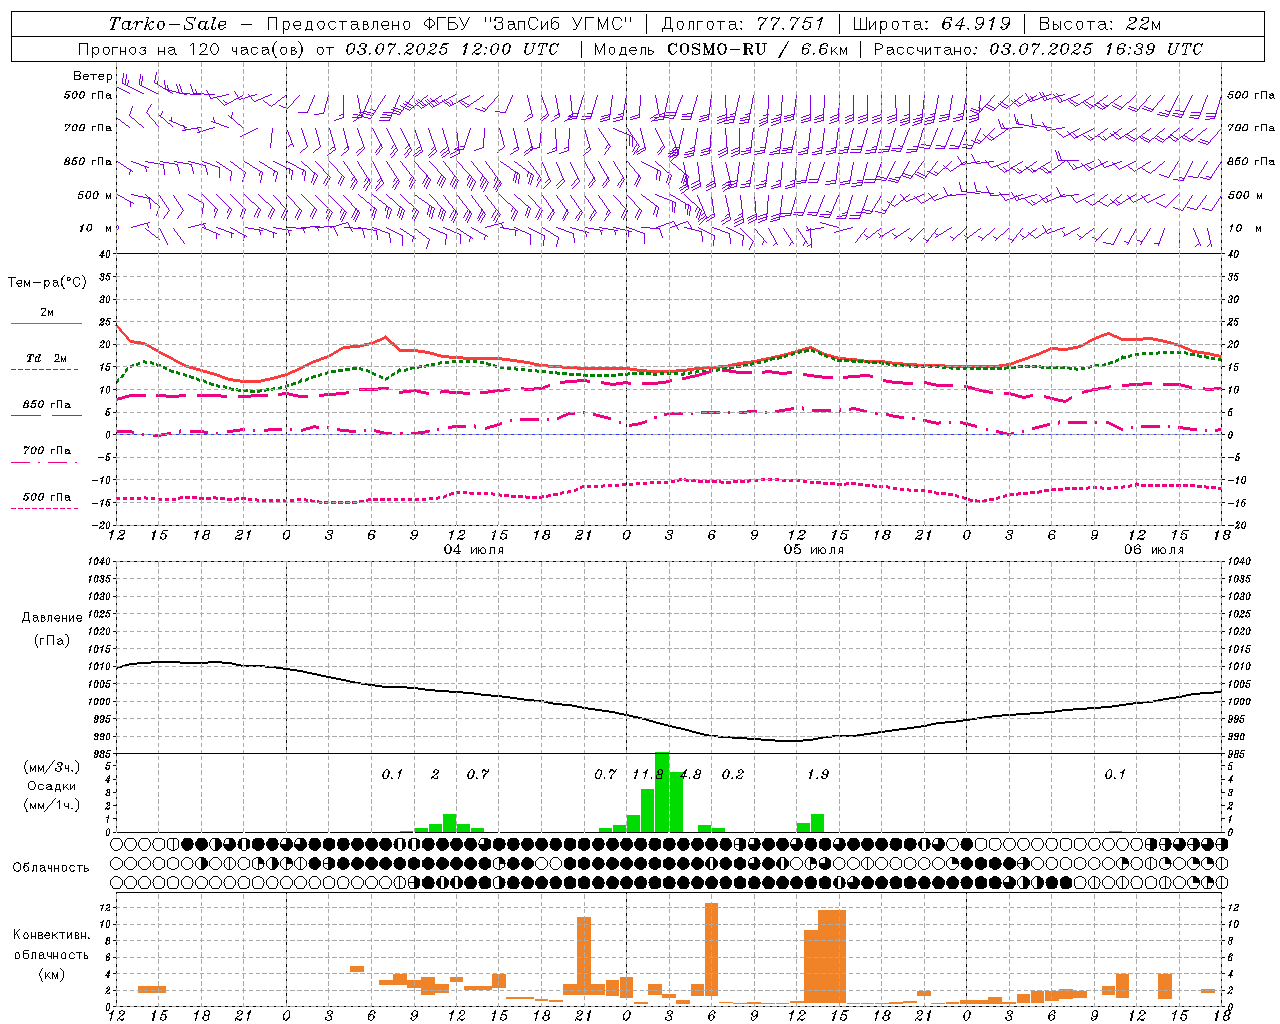This screenshot has width=1280, height=1024.
Task: Click the '06 июля' date label
Action: click(x=1153, y=550)
